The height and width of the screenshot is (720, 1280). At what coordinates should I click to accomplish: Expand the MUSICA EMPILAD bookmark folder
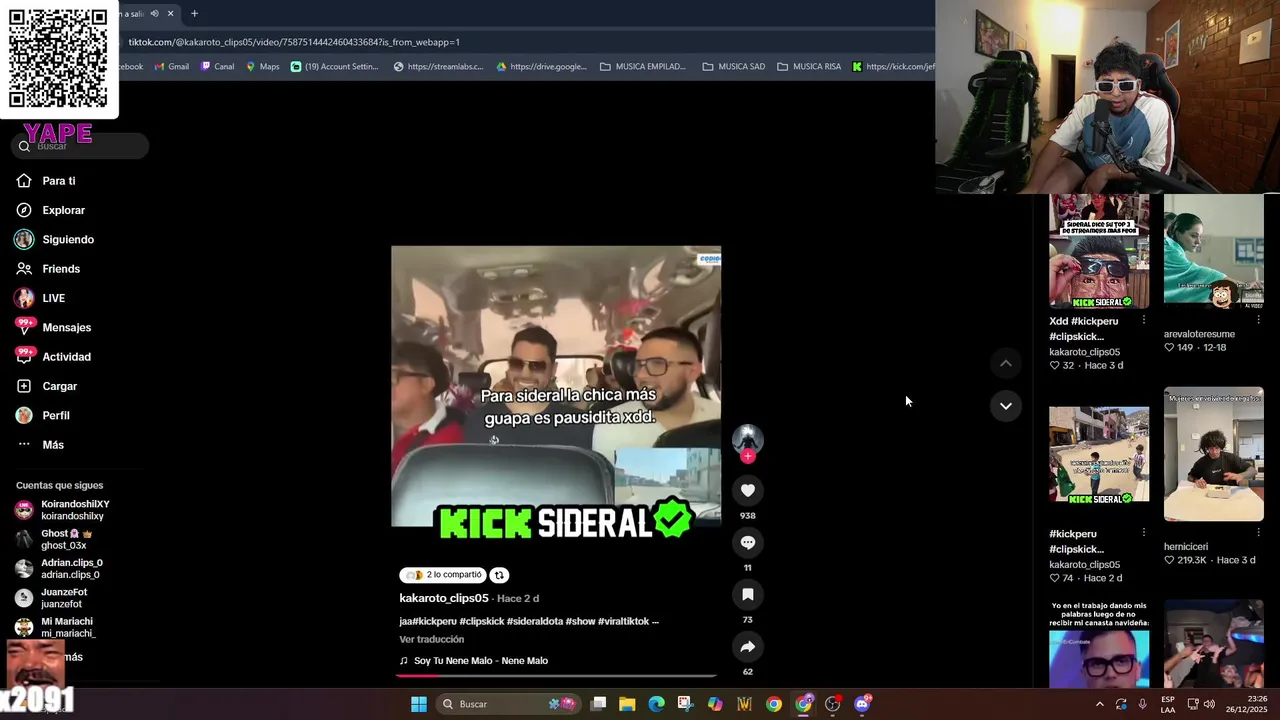tap(643, 67)
